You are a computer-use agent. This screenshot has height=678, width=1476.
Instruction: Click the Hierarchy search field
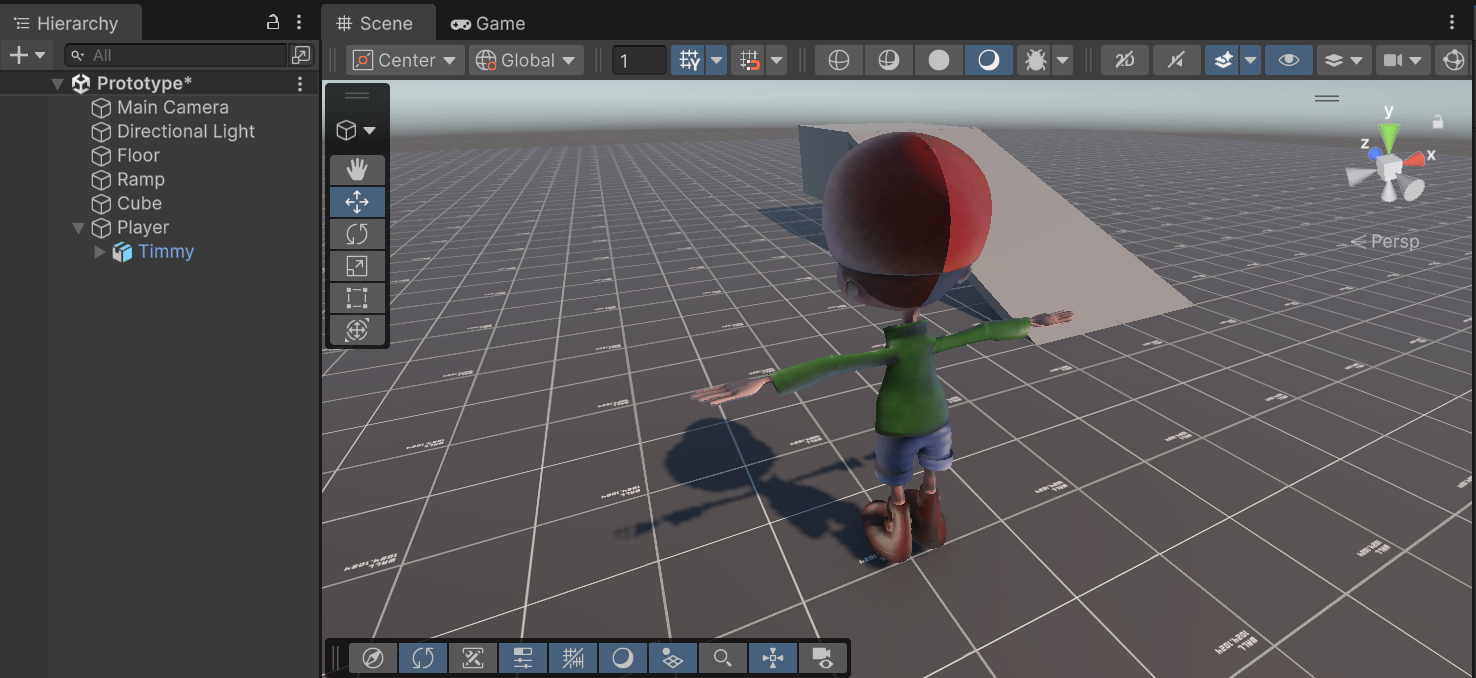177,55
